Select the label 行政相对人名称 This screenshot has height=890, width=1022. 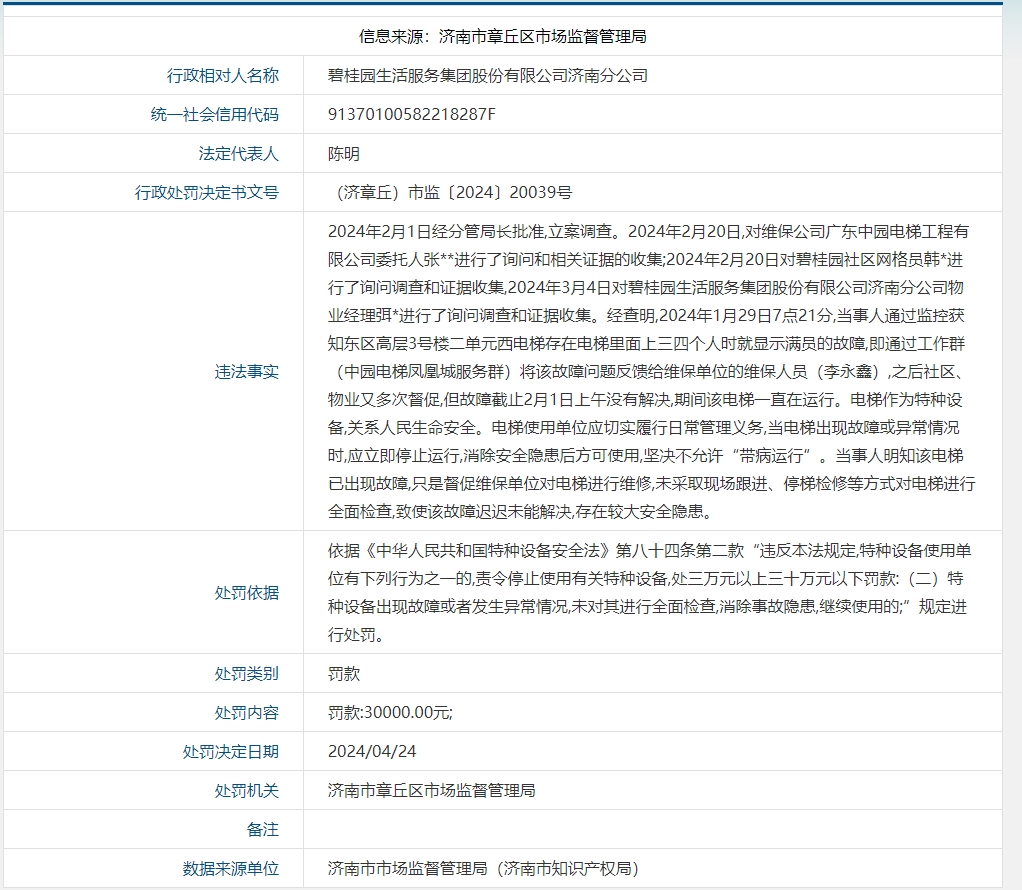pyautogui.click(x=223, y=76)
